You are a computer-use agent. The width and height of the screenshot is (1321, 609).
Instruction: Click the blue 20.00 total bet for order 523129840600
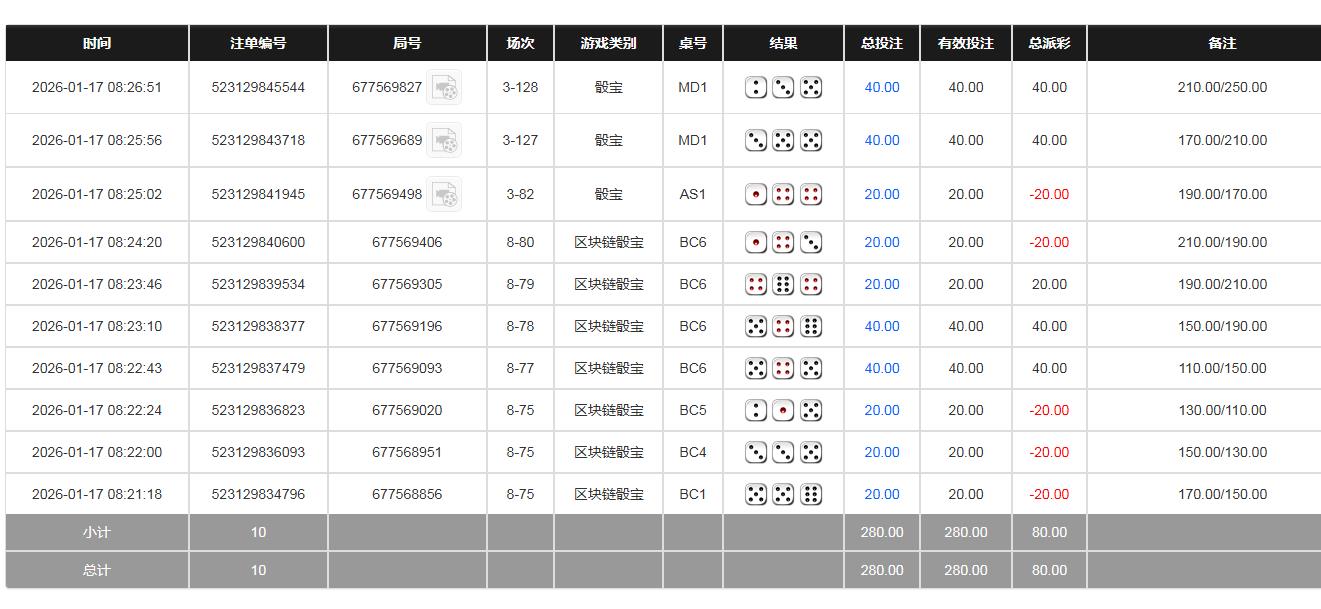click(x=881, y=241)
